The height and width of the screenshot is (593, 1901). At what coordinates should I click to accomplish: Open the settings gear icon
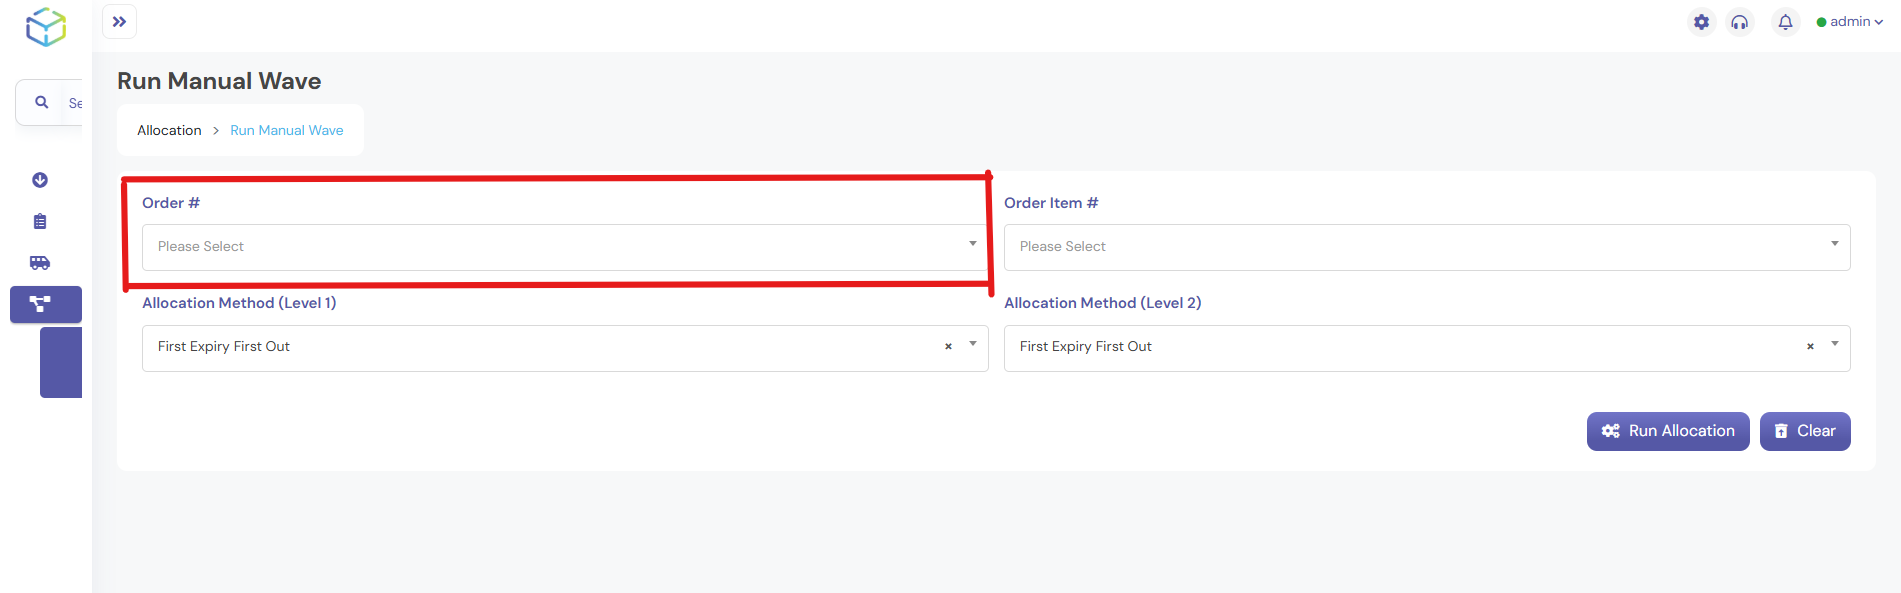[1701, 21]
